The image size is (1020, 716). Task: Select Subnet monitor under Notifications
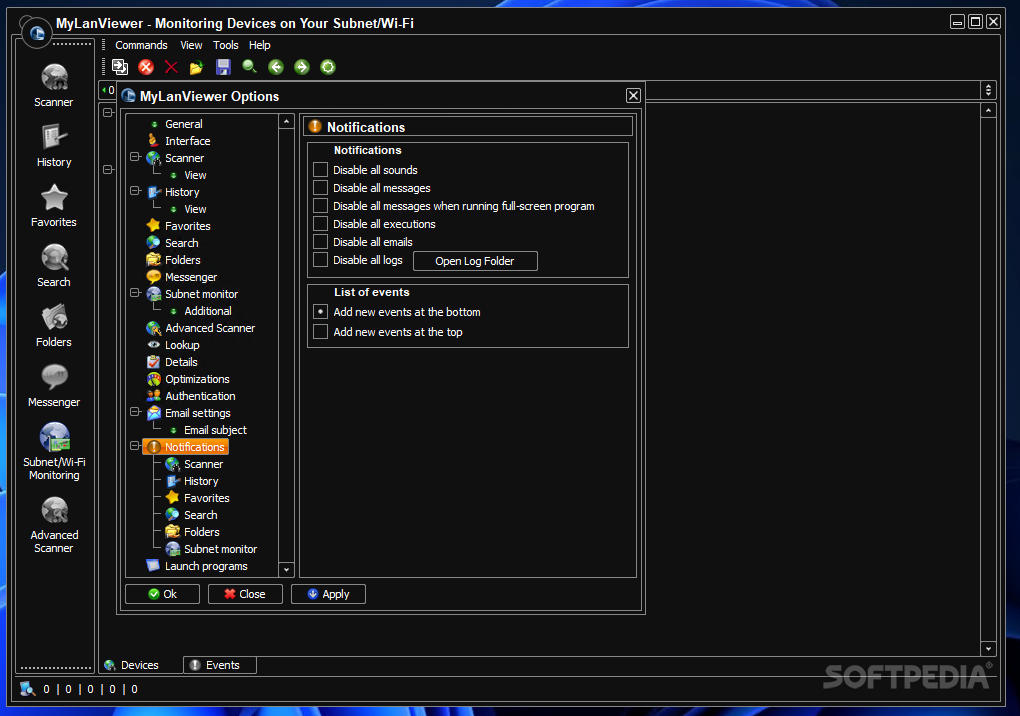tap(220, 549)
